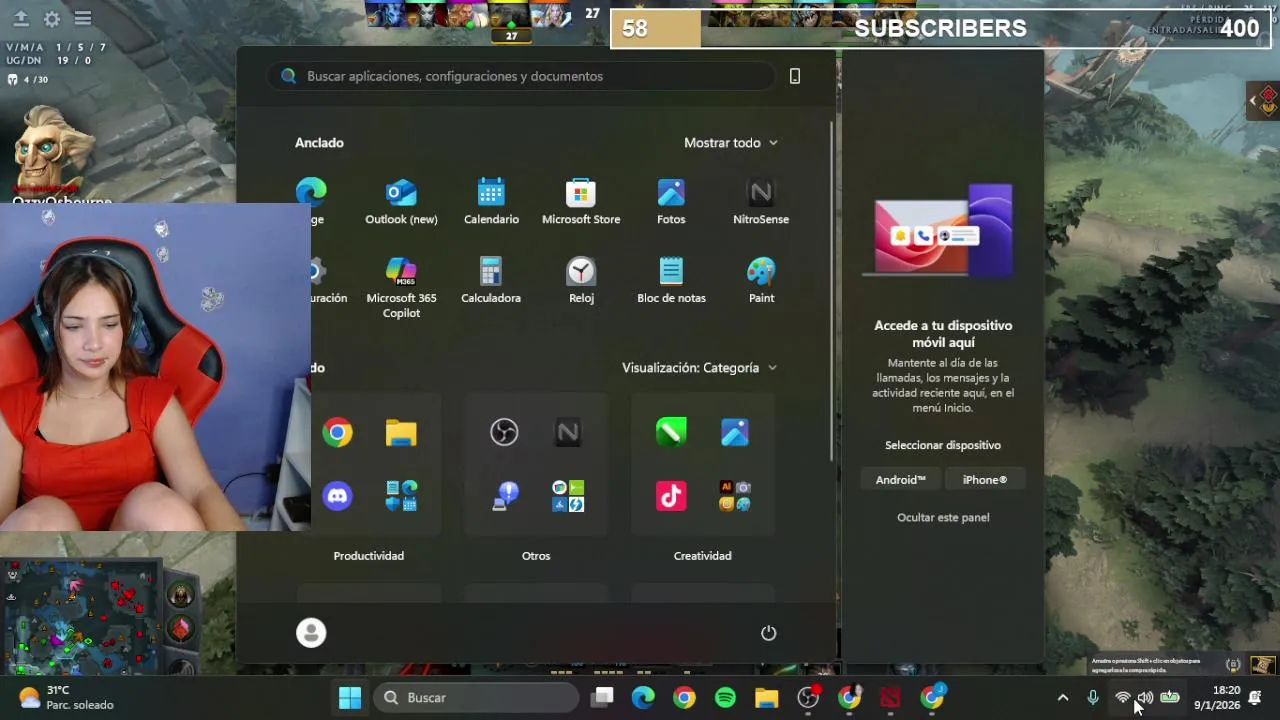
Task: Open the game hamburger menu icon
Action: coord(83,19)
